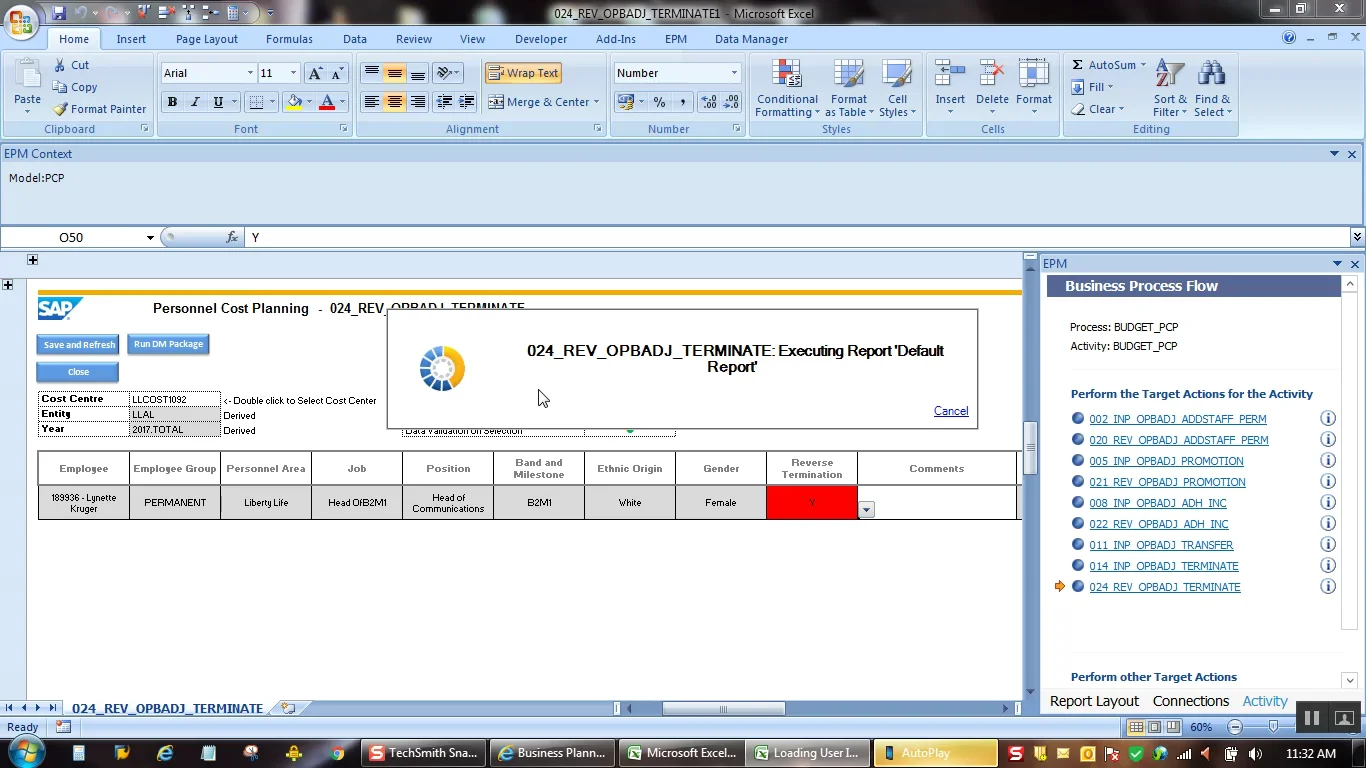Image resolution: width=1366 pixels, height=768 pixels.
Task: Toggle the Page Layout view button in status bar
Action: (1155, 727)
